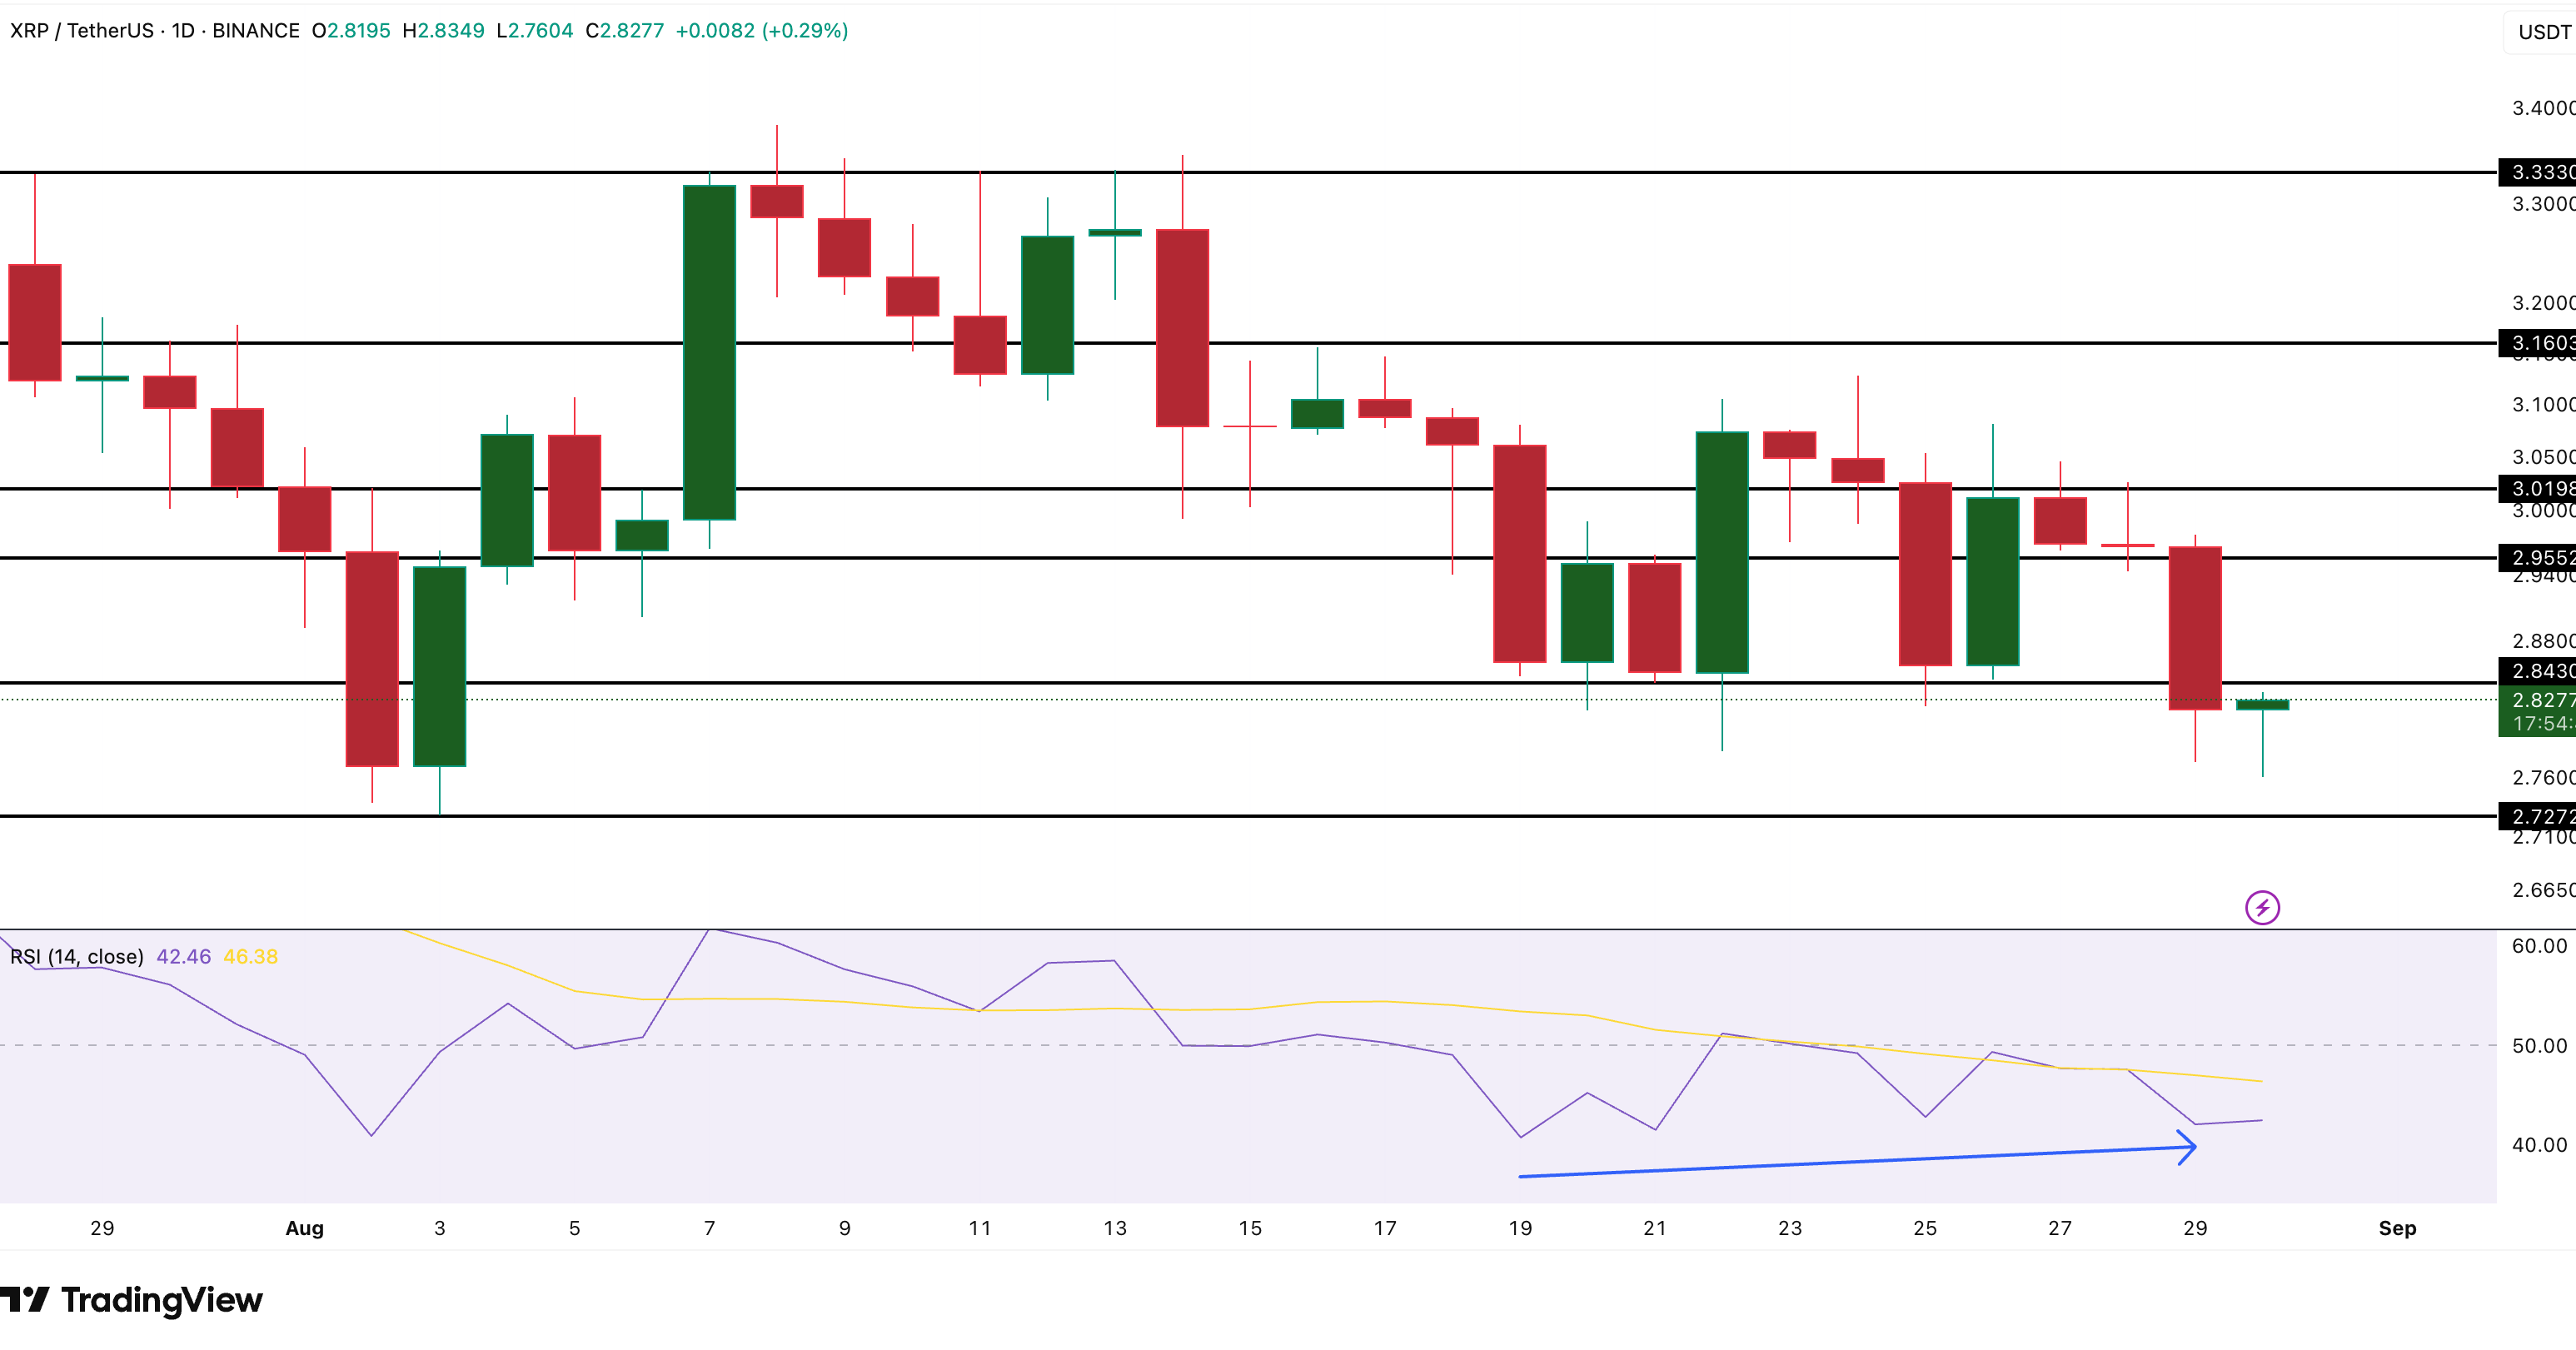2576x1350 pixels.
Task: Select the Sep label on the time axis
Action: click(2397, 1228)
